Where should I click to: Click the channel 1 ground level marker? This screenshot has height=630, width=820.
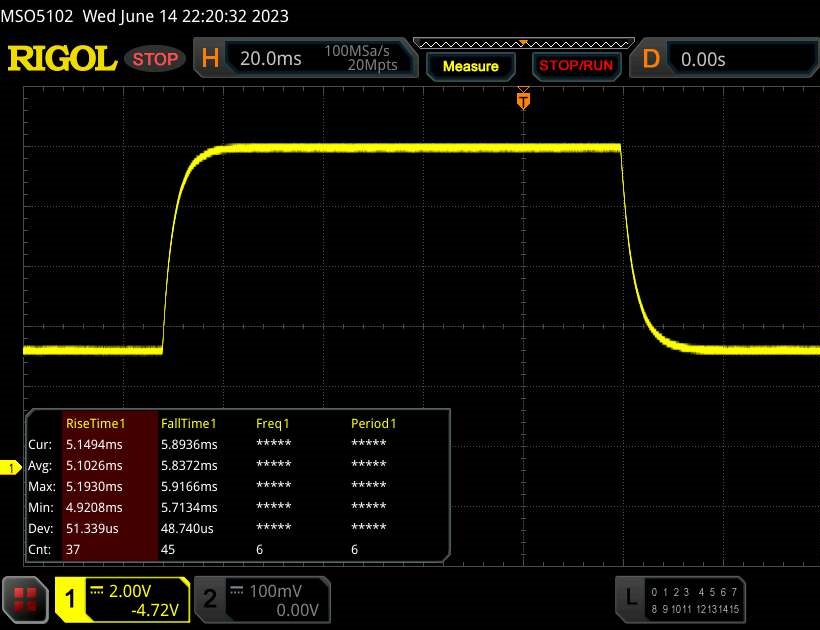coord(12,468)
